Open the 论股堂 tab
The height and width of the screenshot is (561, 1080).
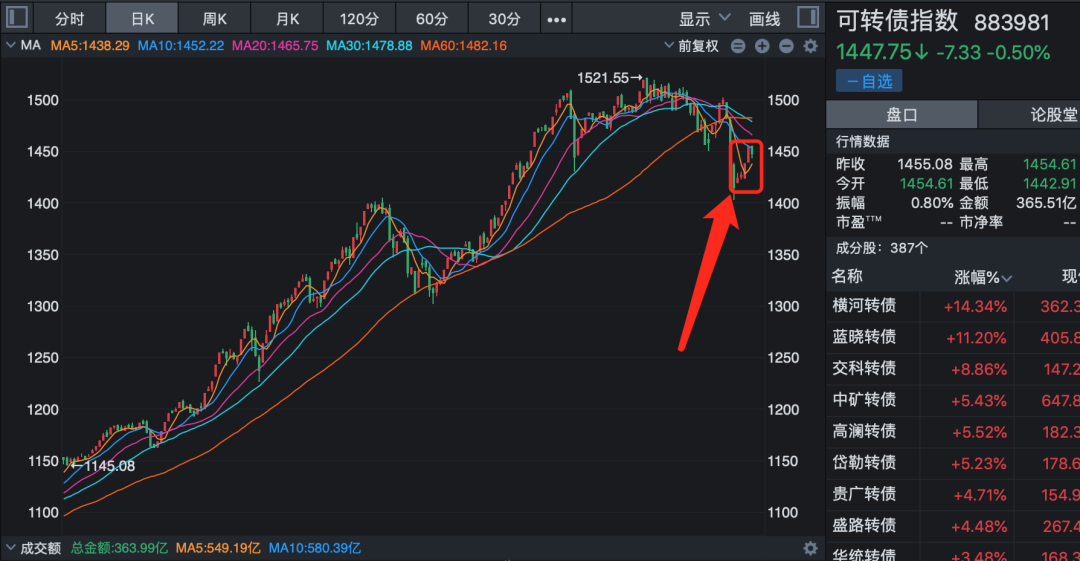[x=1053, y=114]
